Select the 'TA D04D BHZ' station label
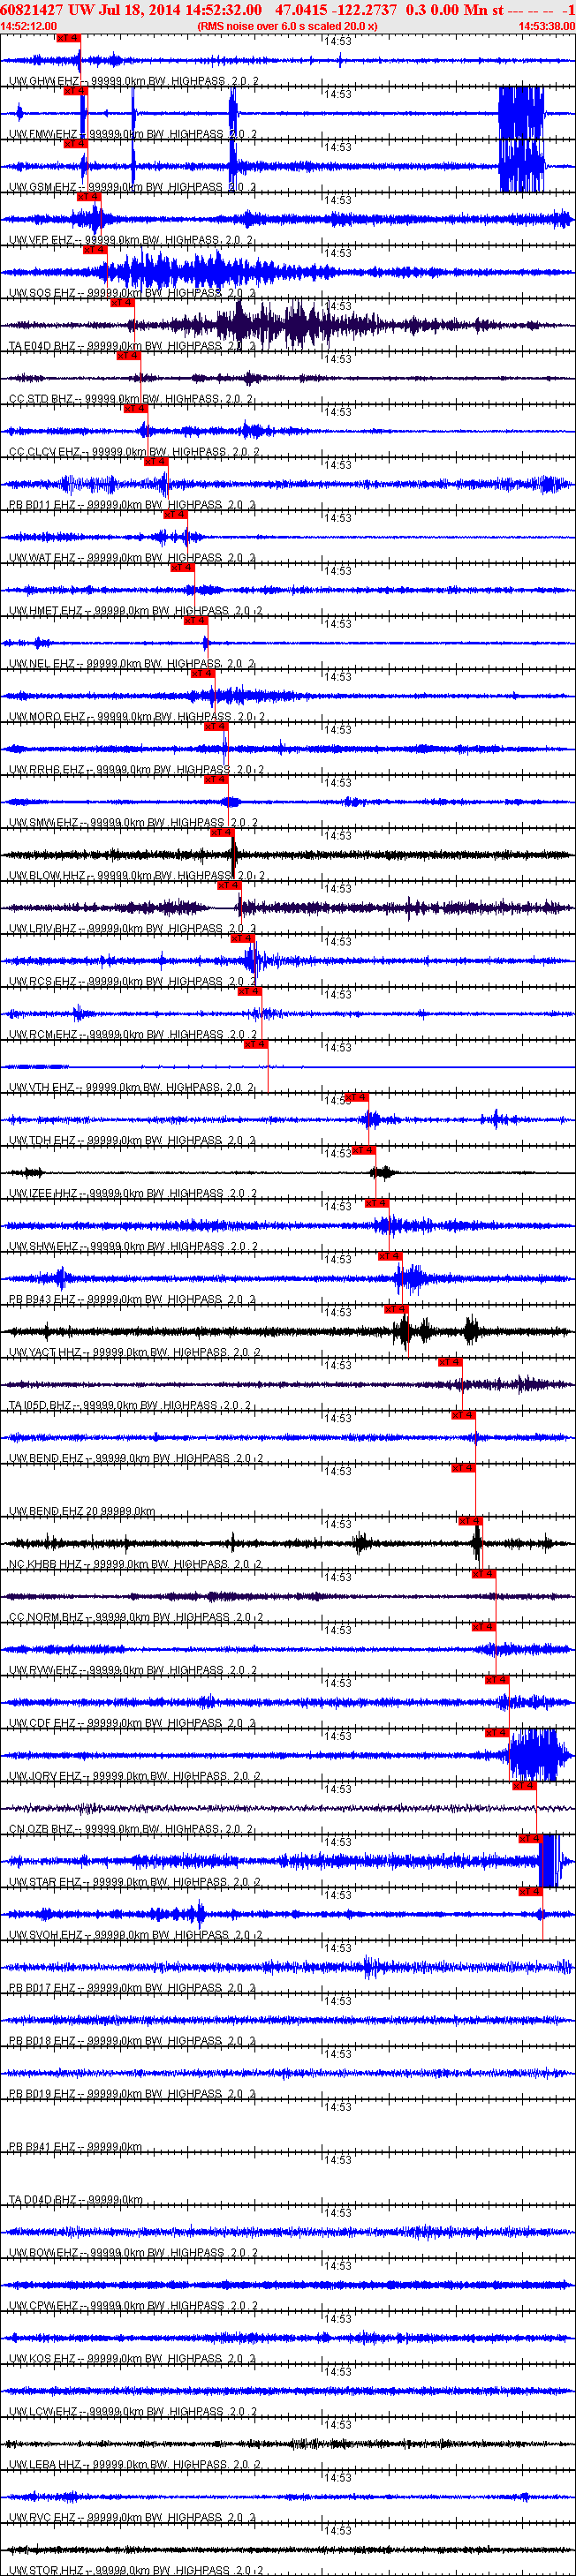576x2576 pixels. [x=44, y=2201]
